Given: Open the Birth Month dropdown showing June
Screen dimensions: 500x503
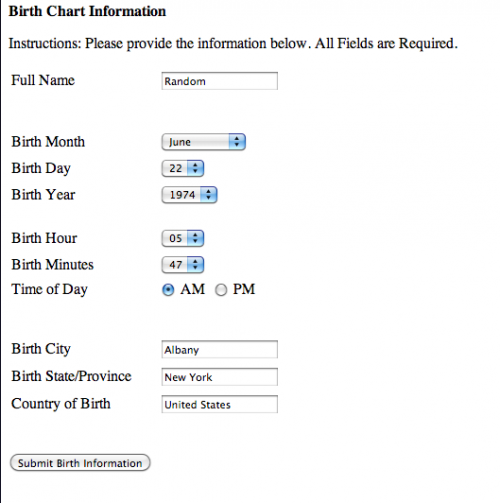Looking at the screenshot, I should [x=204, y=142].
